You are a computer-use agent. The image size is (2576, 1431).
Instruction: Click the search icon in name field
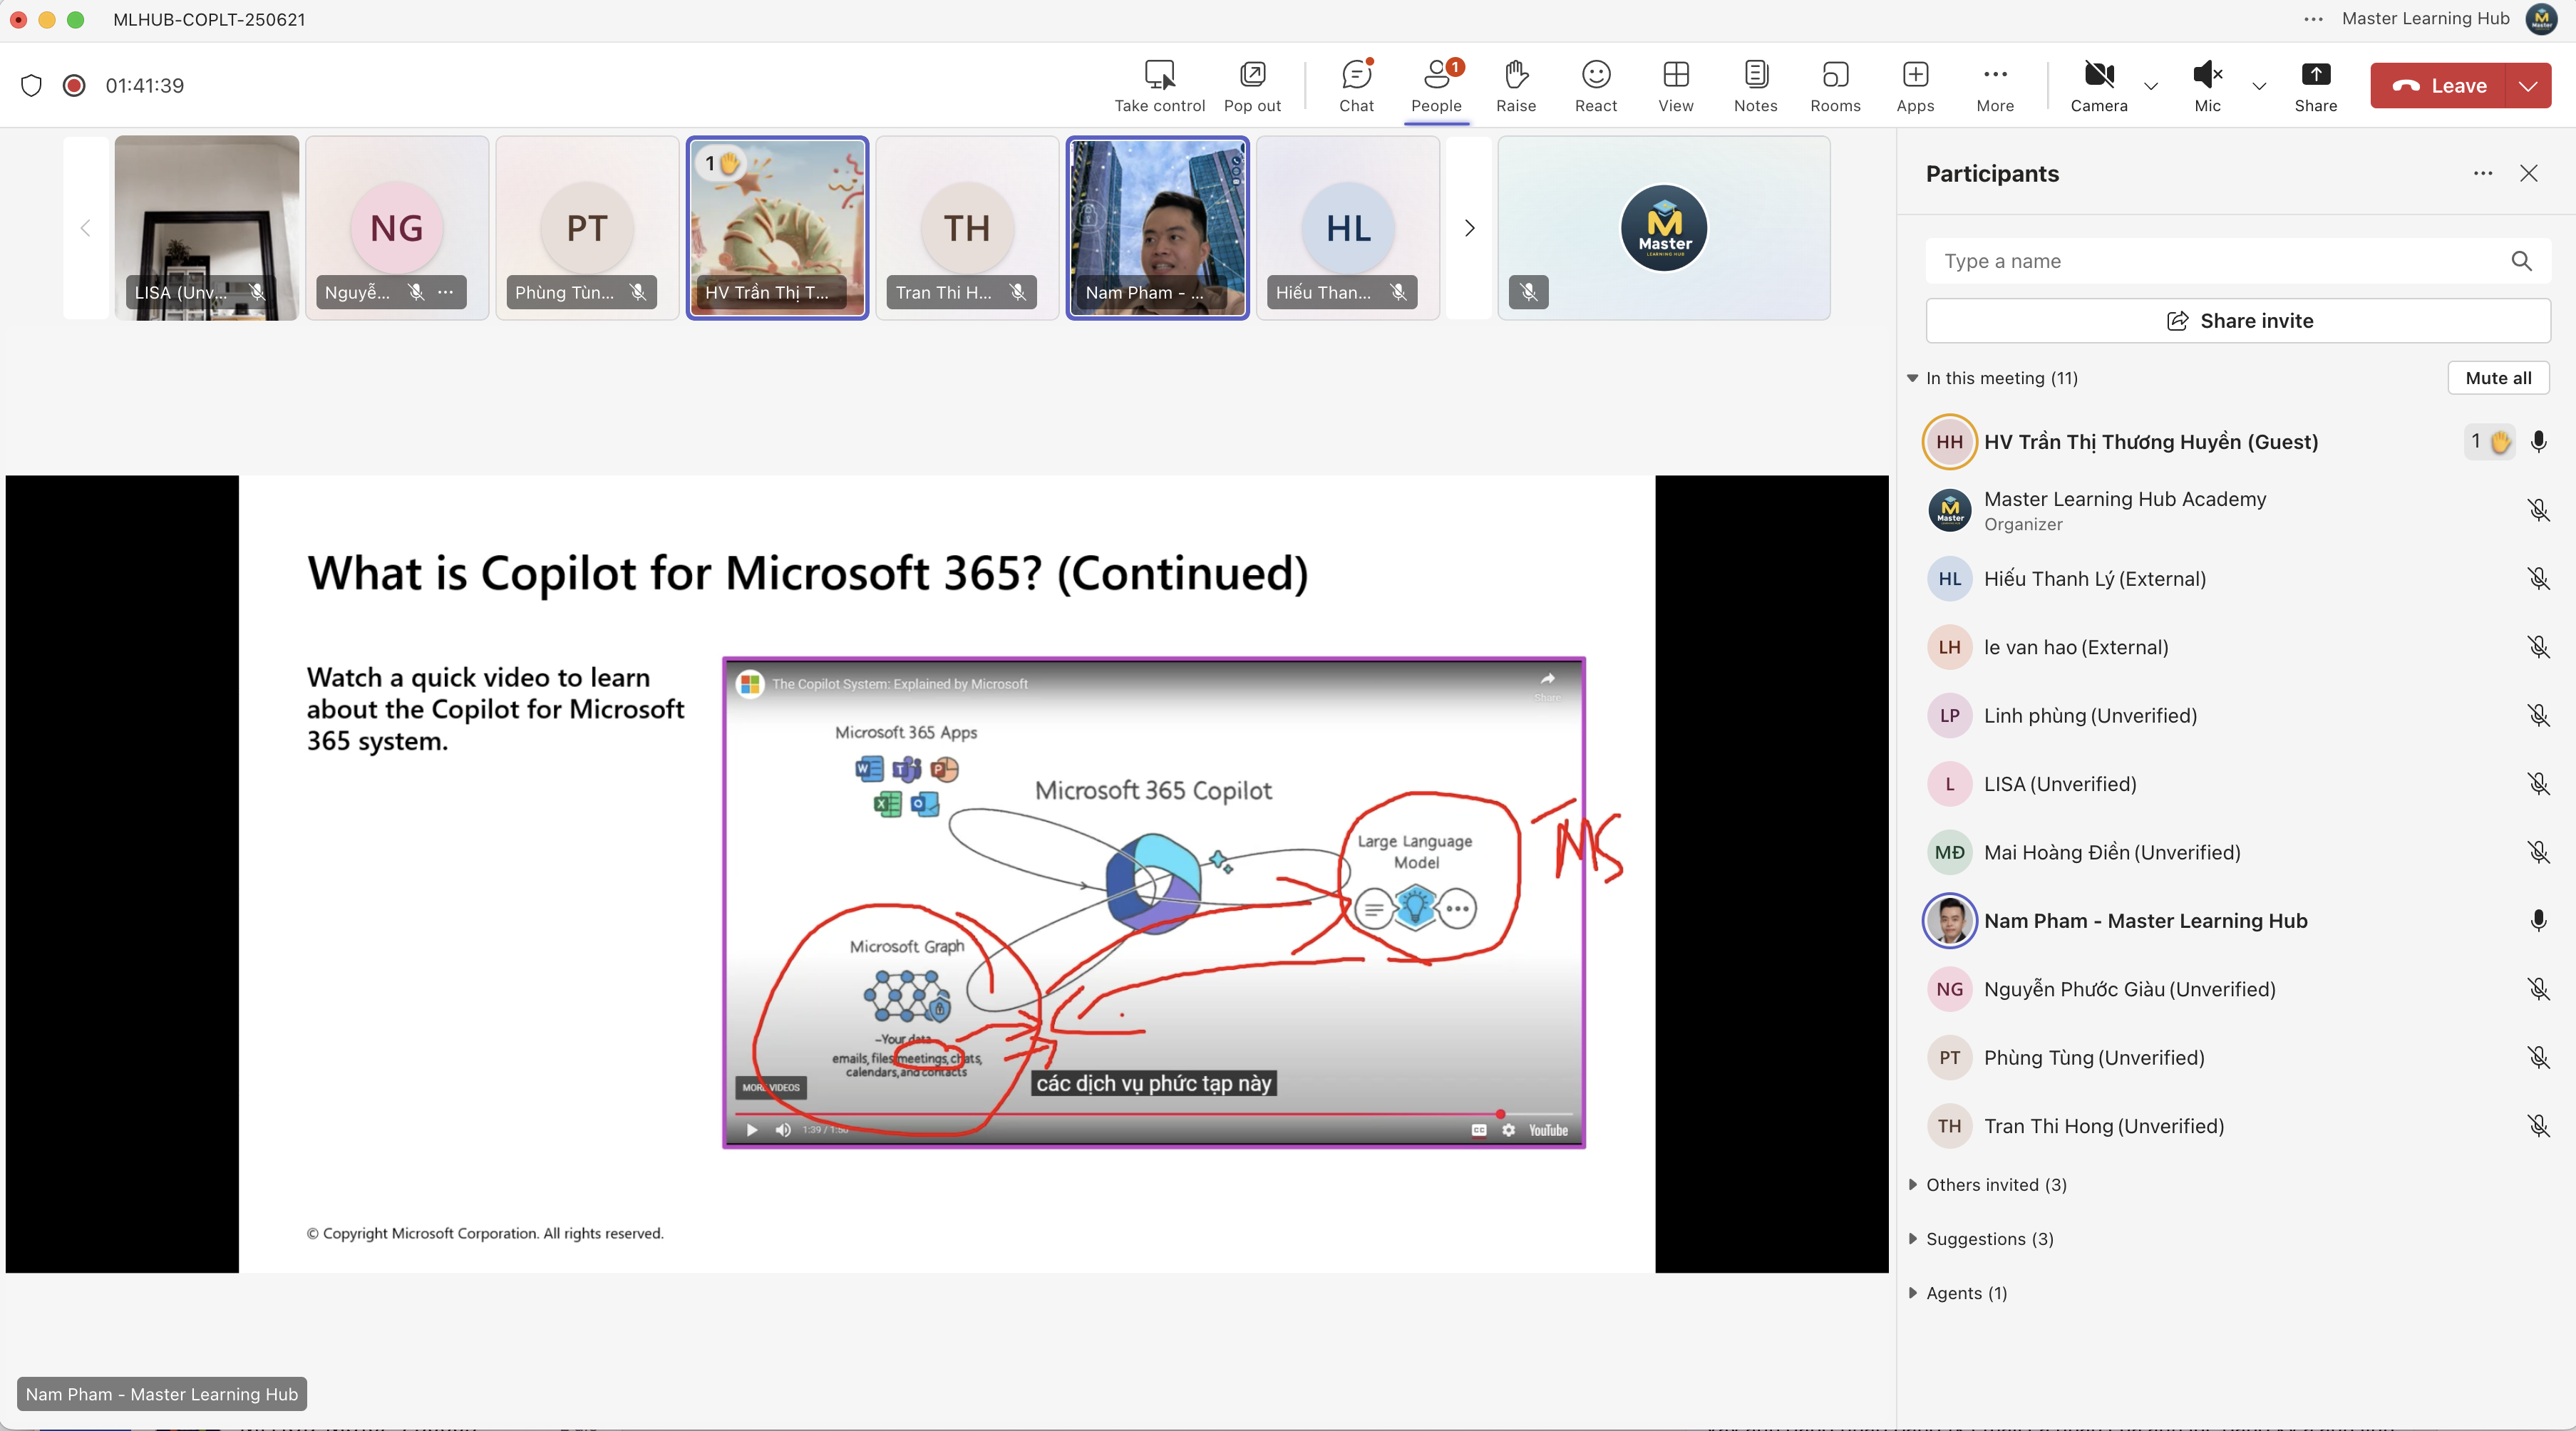[x=2521, y=261]
